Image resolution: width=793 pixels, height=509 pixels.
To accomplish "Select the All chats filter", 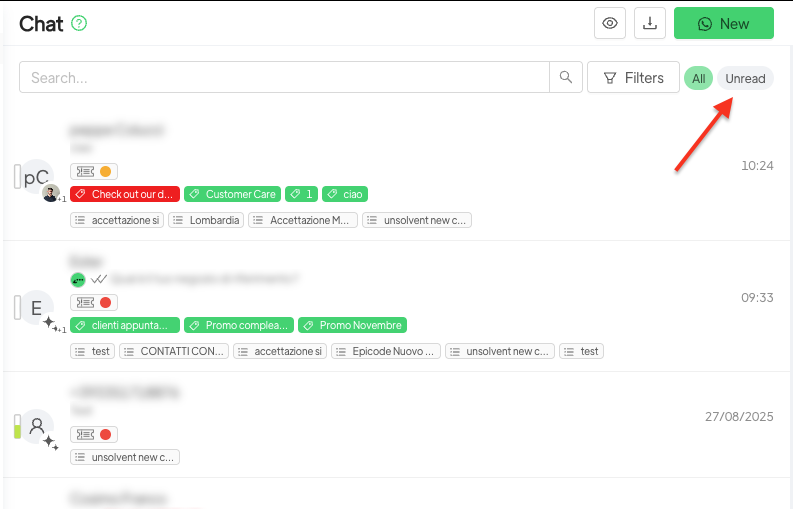I will point(698,78).
